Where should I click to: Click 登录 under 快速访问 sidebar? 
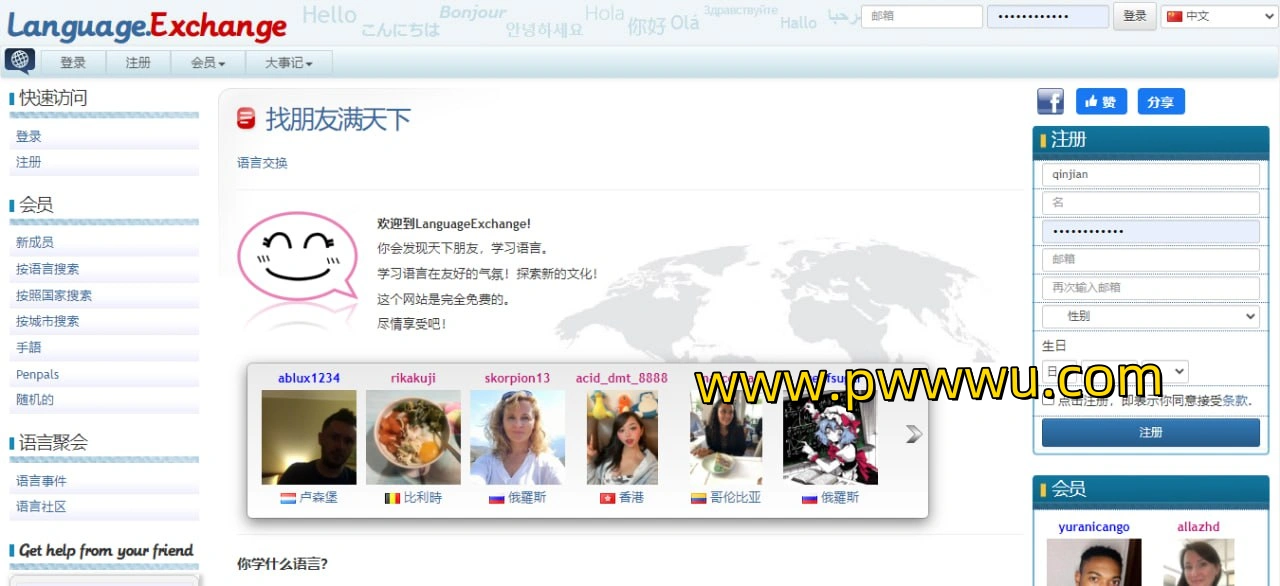tap(28, 136)
